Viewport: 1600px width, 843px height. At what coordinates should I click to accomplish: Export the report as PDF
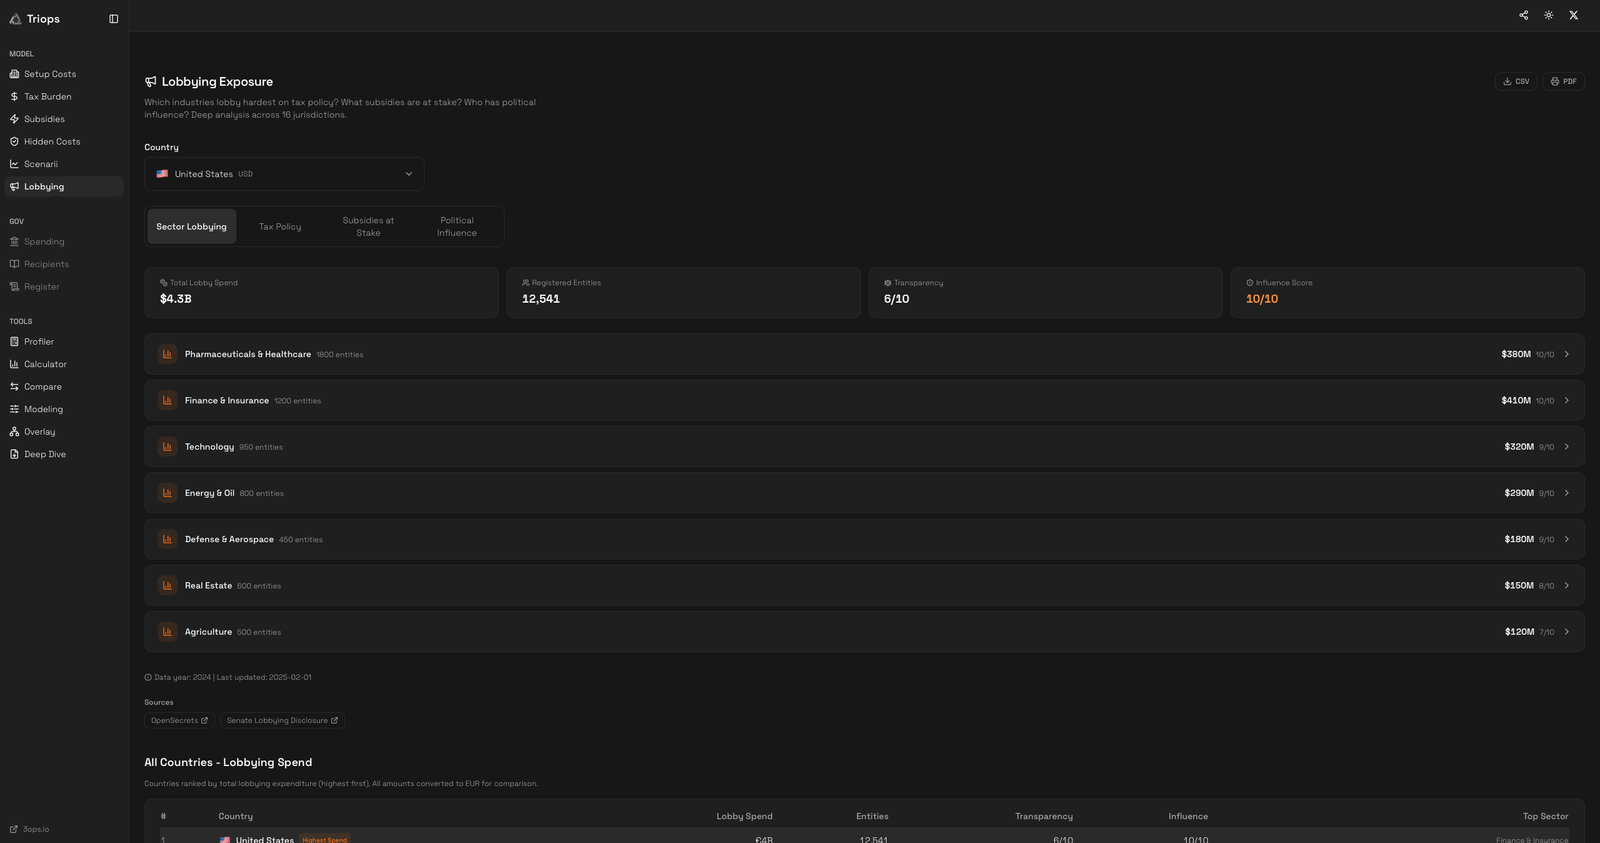point(1563,82)
